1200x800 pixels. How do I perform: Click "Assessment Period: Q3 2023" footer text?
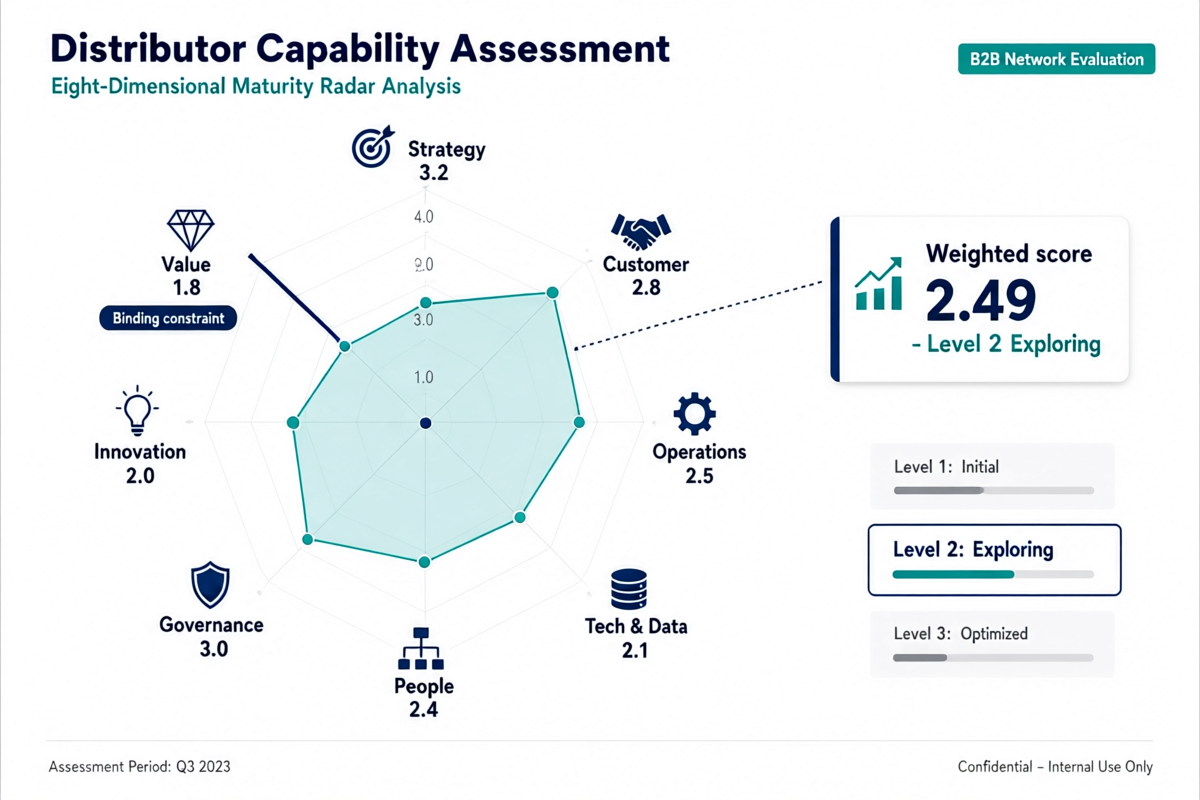(140, 767)
